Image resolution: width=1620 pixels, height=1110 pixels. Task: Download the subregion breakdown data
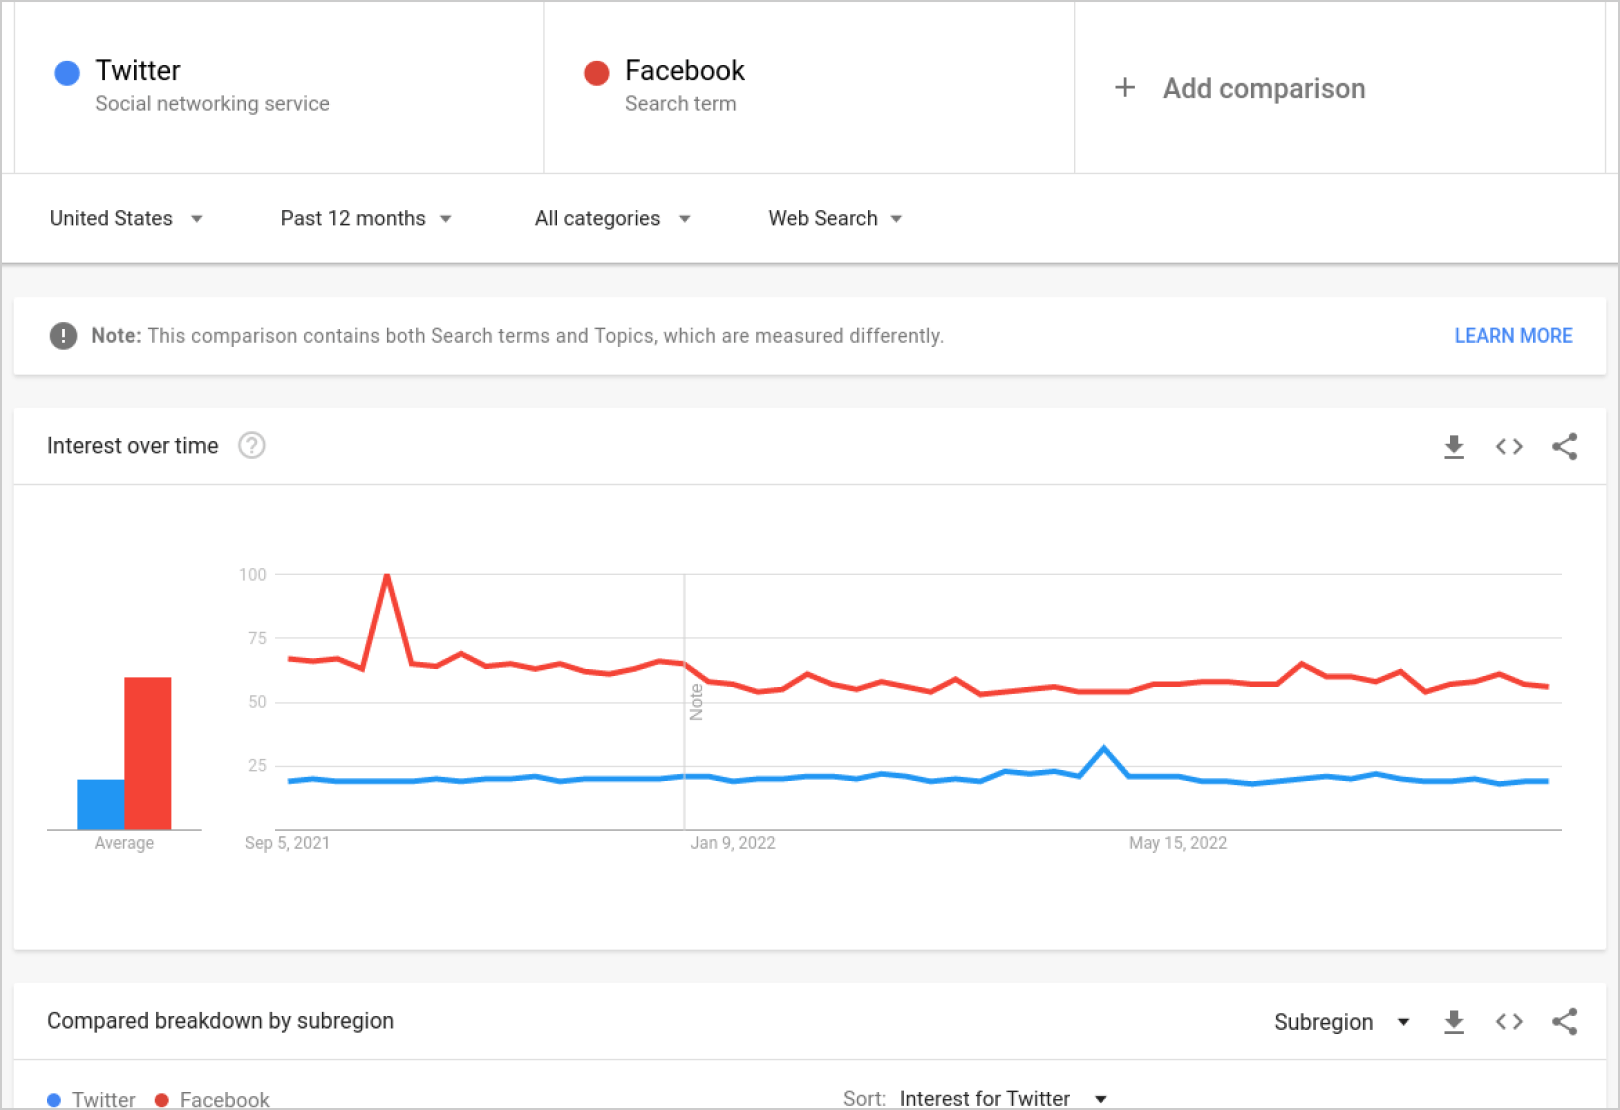[1454, 1022]
